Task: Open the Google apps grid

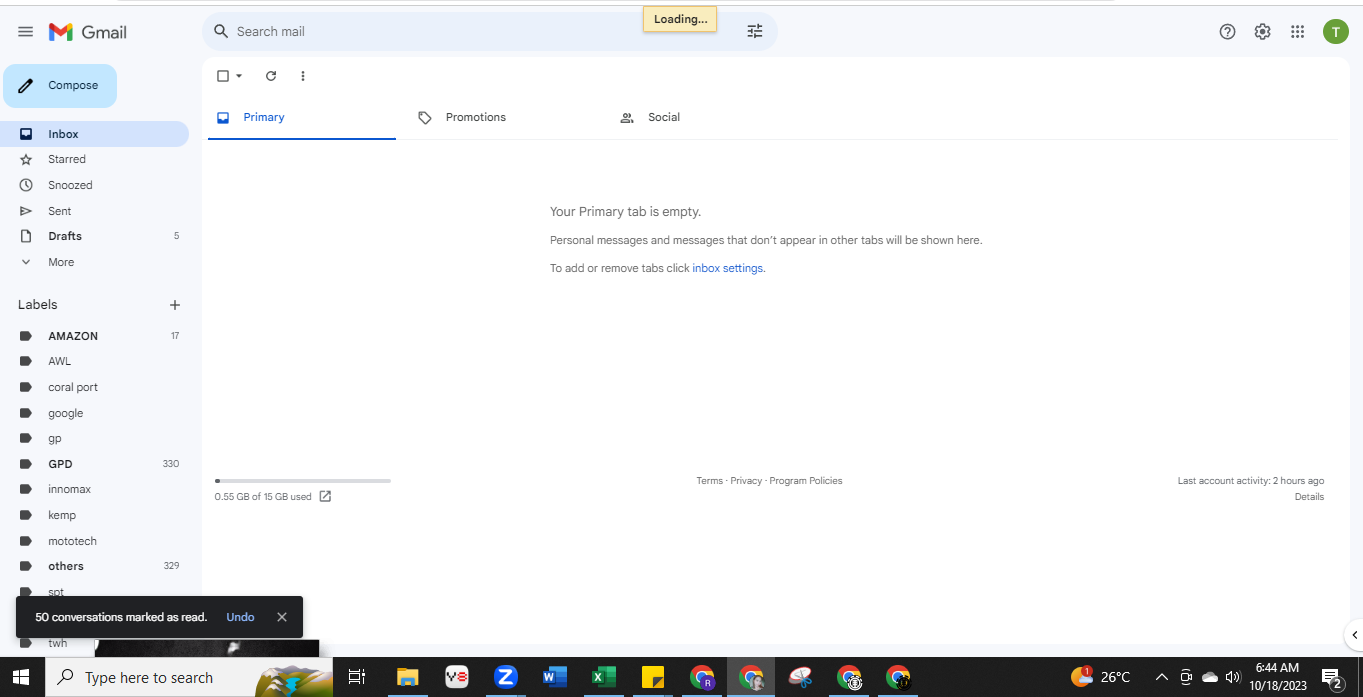Action: coord(1297,32)
